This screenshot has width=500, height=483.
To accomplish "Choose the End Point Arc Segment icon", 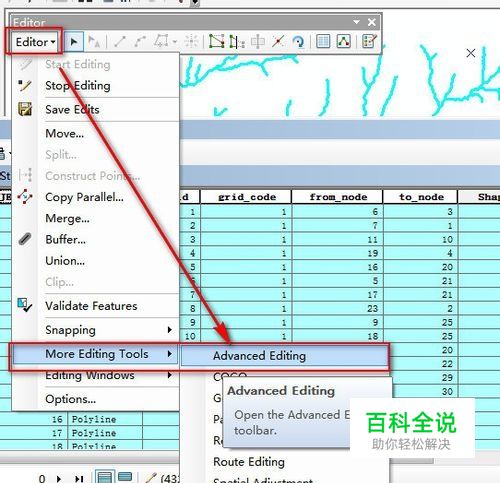I will coord(140,42).
